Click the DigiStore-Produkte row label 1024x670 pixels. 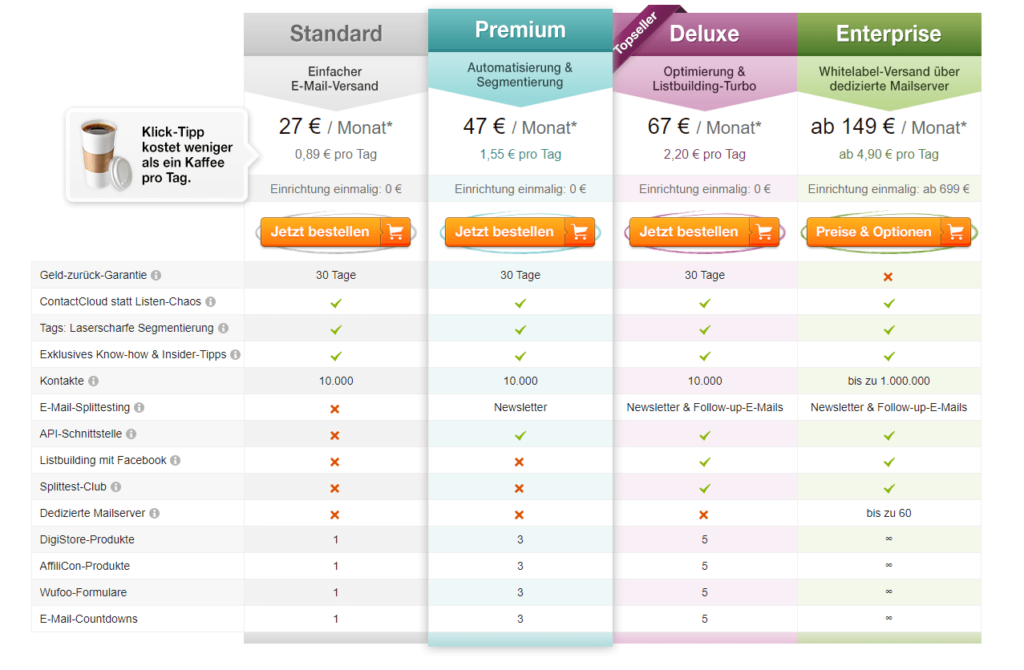[87, 540]
